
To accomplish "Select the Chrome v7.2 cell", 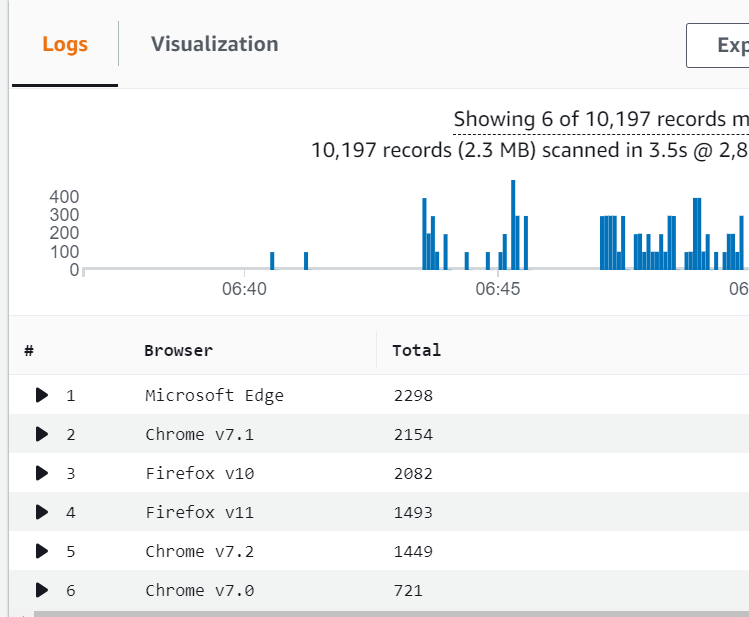I will point(200,552).
